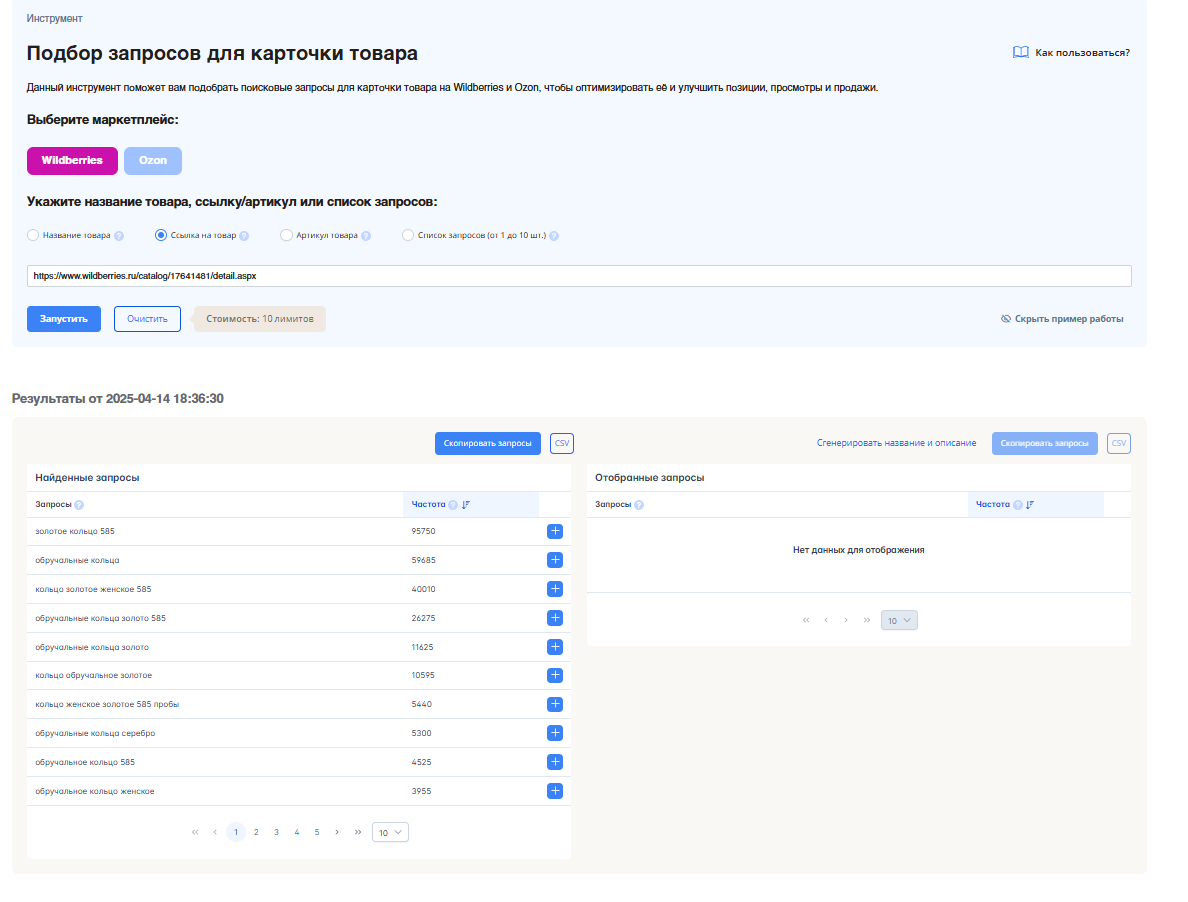Click help icon beside 'Название товара'

[119, 236]
